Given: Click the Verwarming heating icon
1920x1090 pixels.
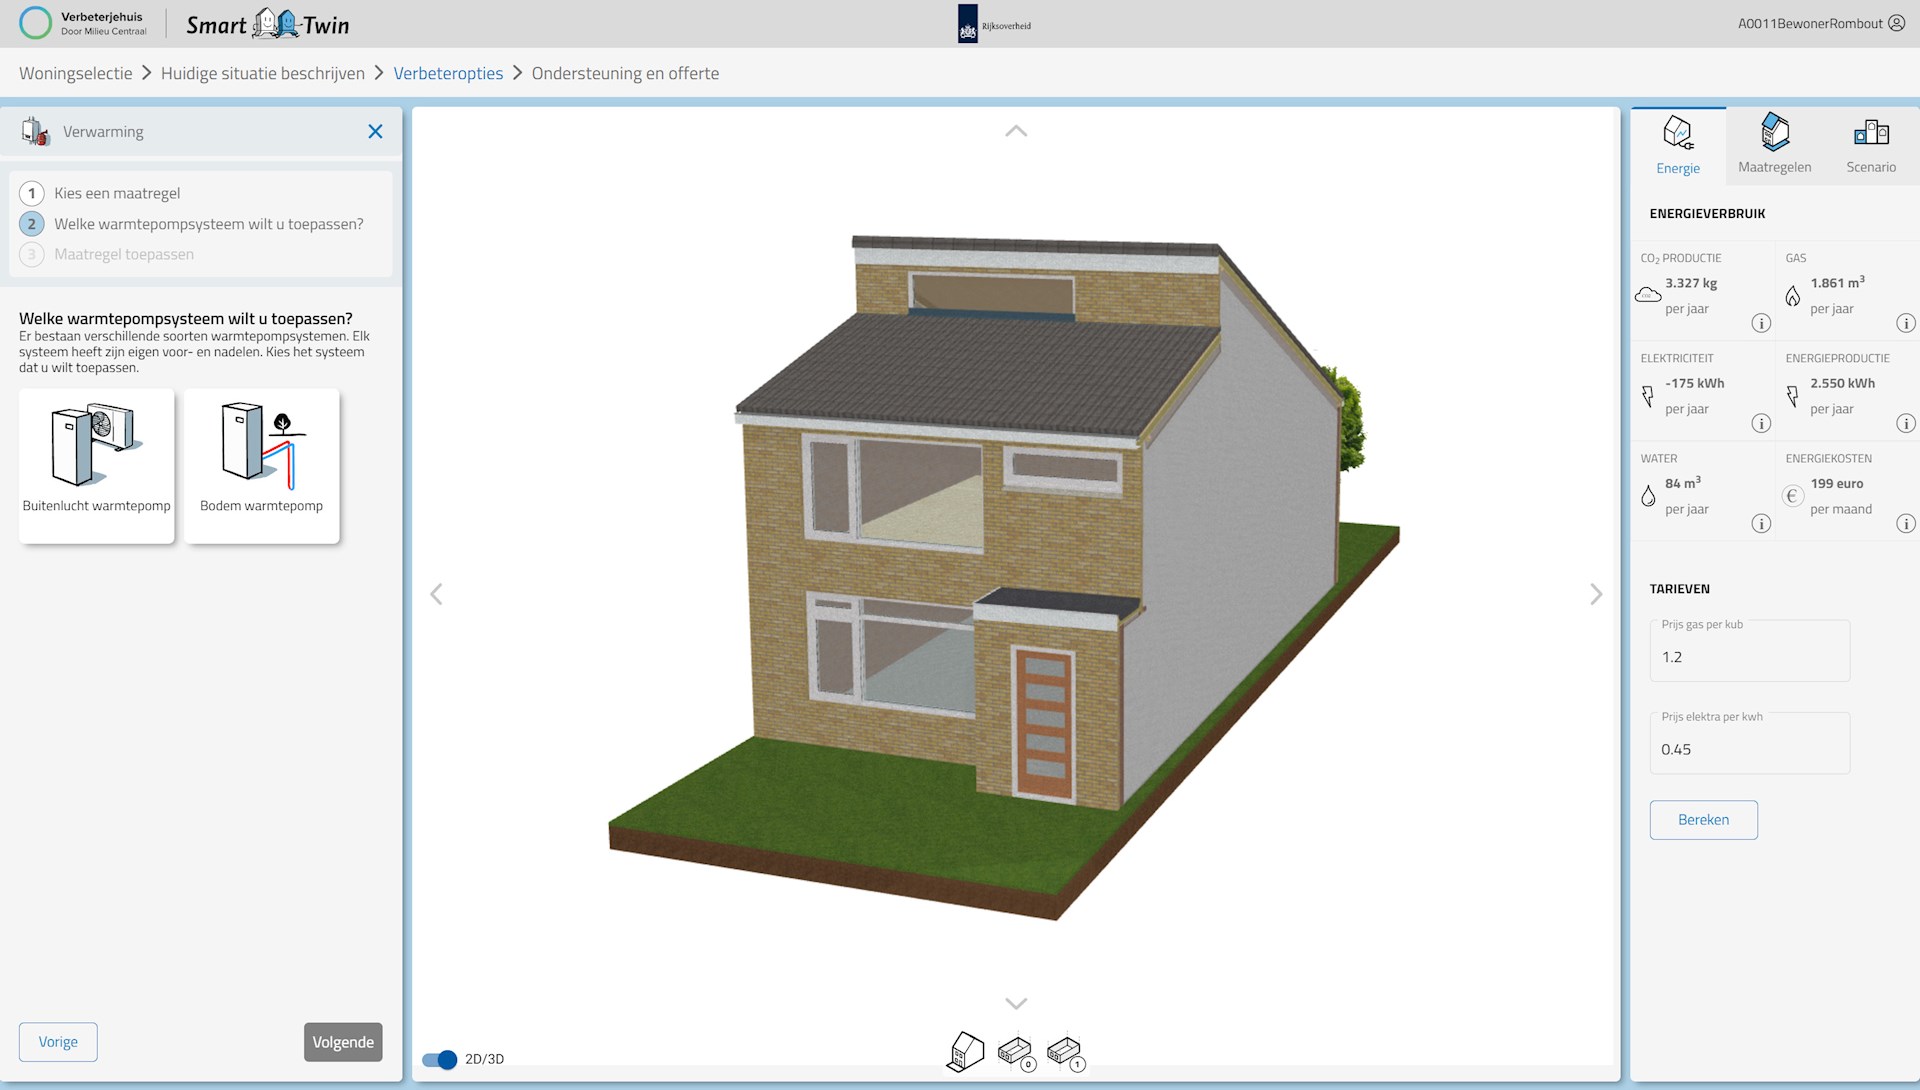Looking at the screenshot, I should click(x=36, y=131).
